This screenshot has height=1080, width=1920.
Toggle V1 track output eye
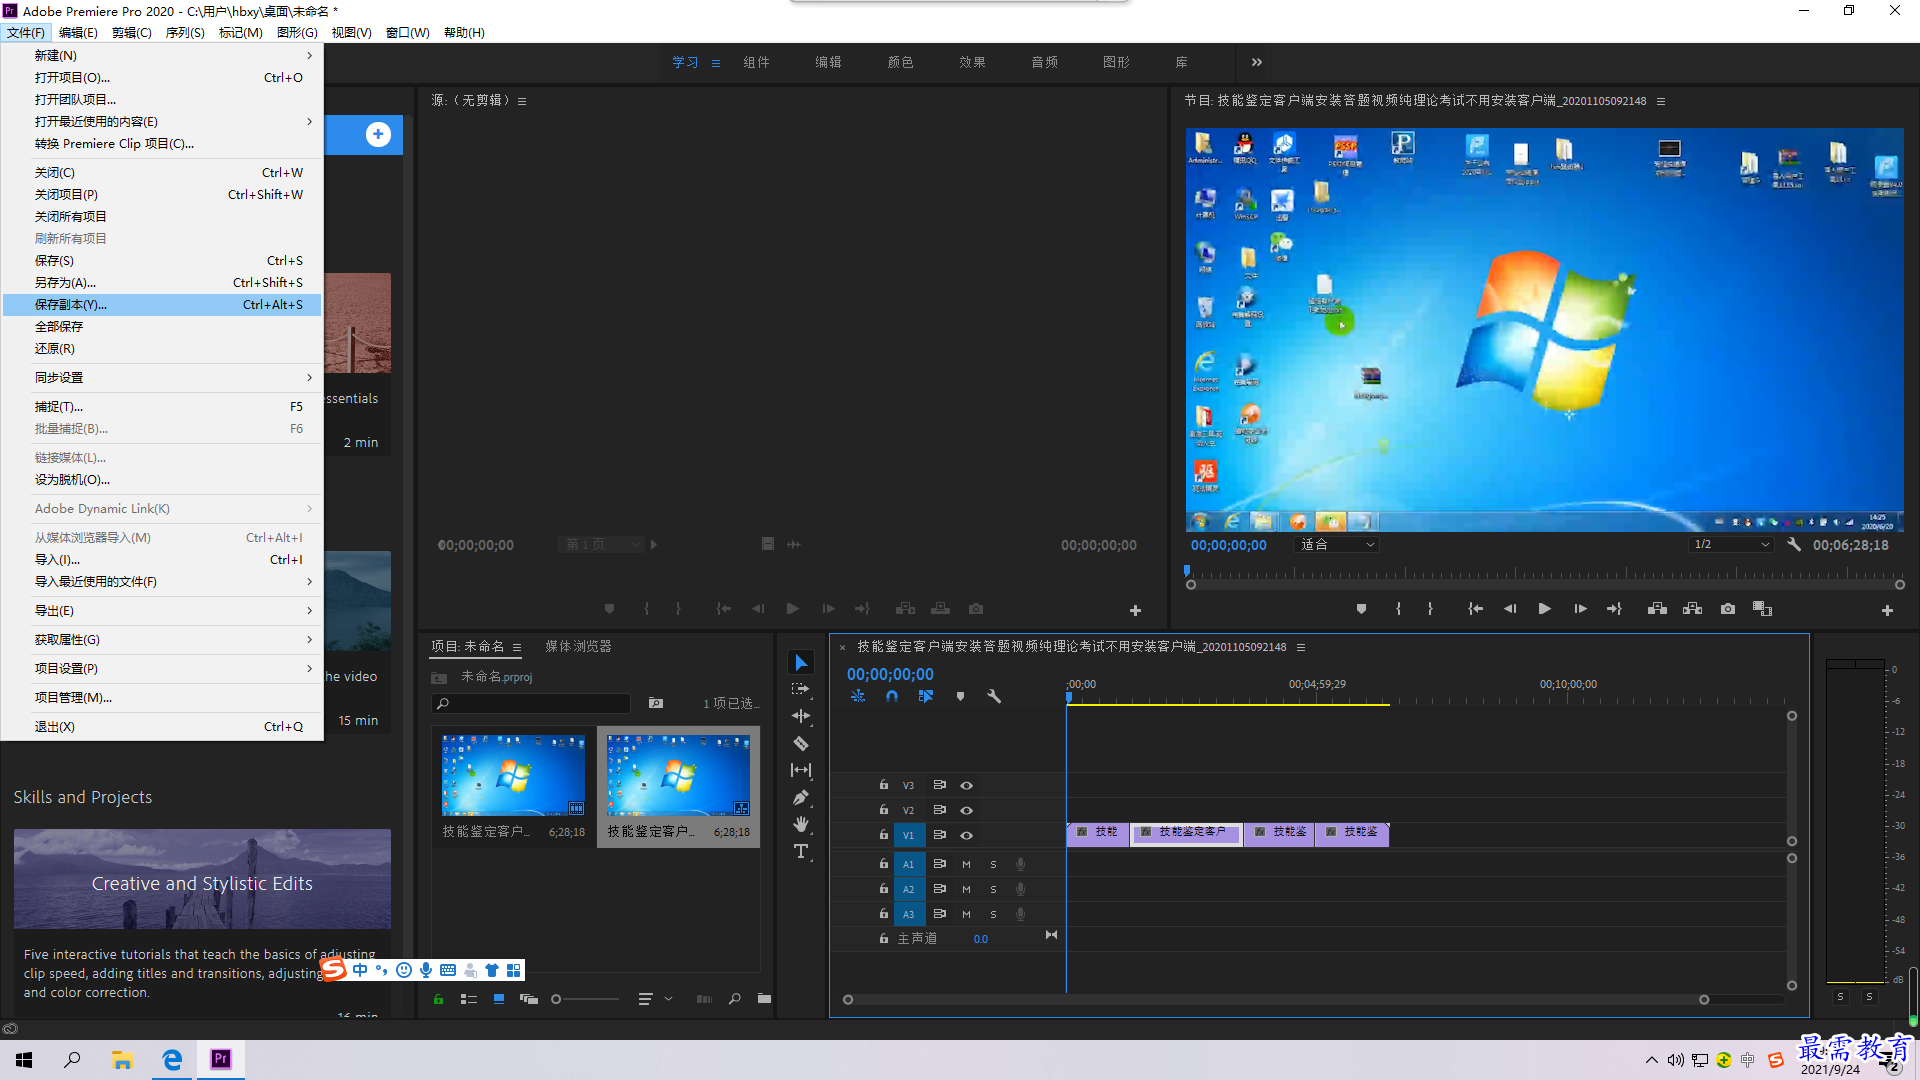966,835
